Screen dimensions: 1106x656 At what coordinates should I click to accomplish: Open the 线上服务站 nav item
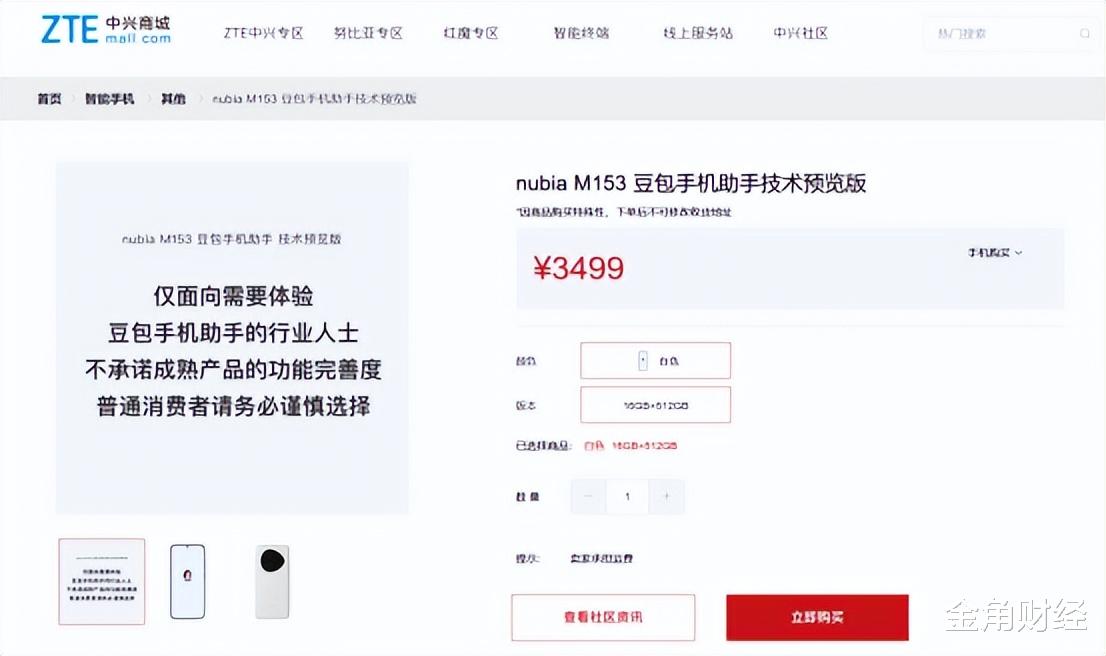[698, 33]
